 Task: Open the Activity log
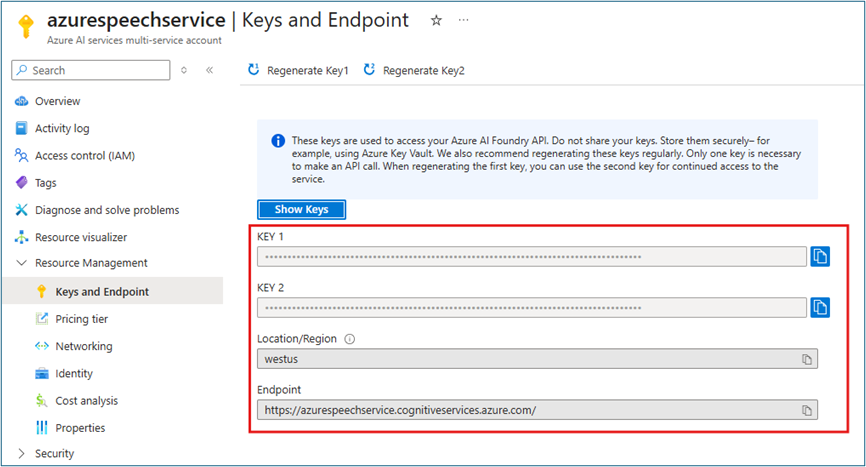click(62, 128)
